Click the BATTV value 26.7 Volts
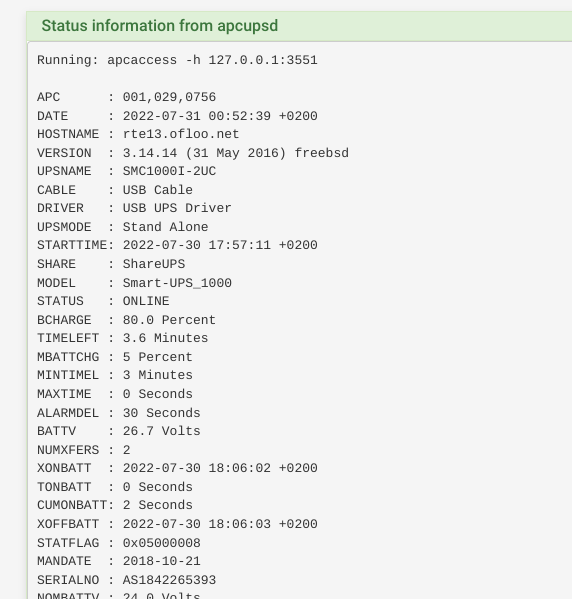572x599 pixels. point(162,431)
